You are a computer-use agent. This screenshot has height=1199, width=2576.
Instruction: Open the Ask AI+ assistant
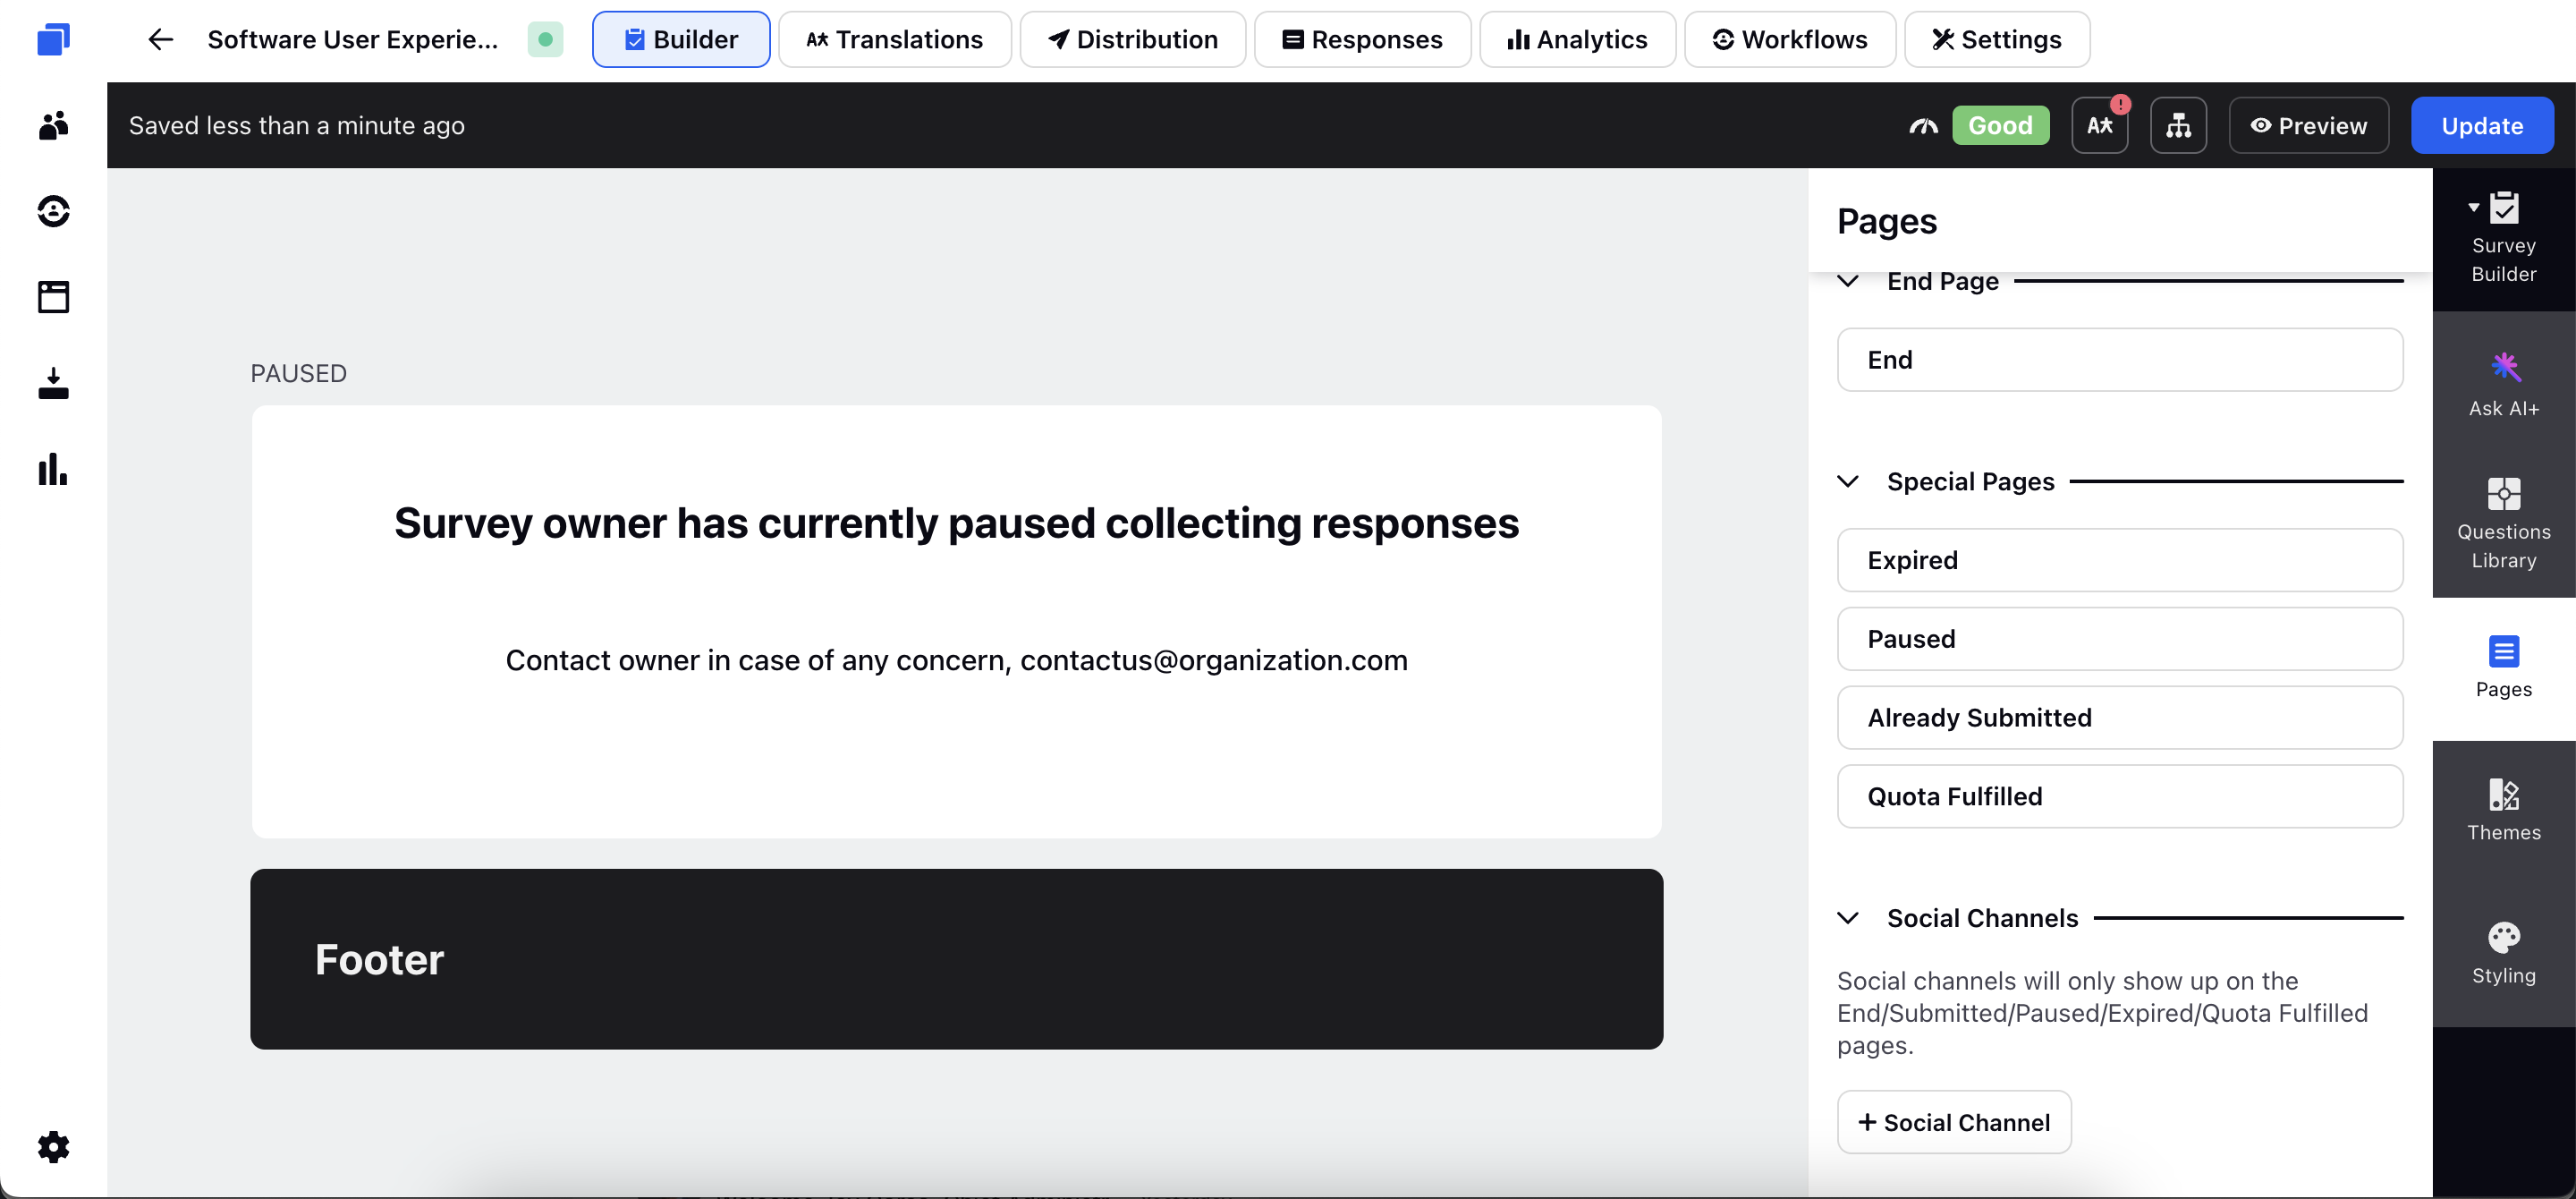[x=2503, y=383]
